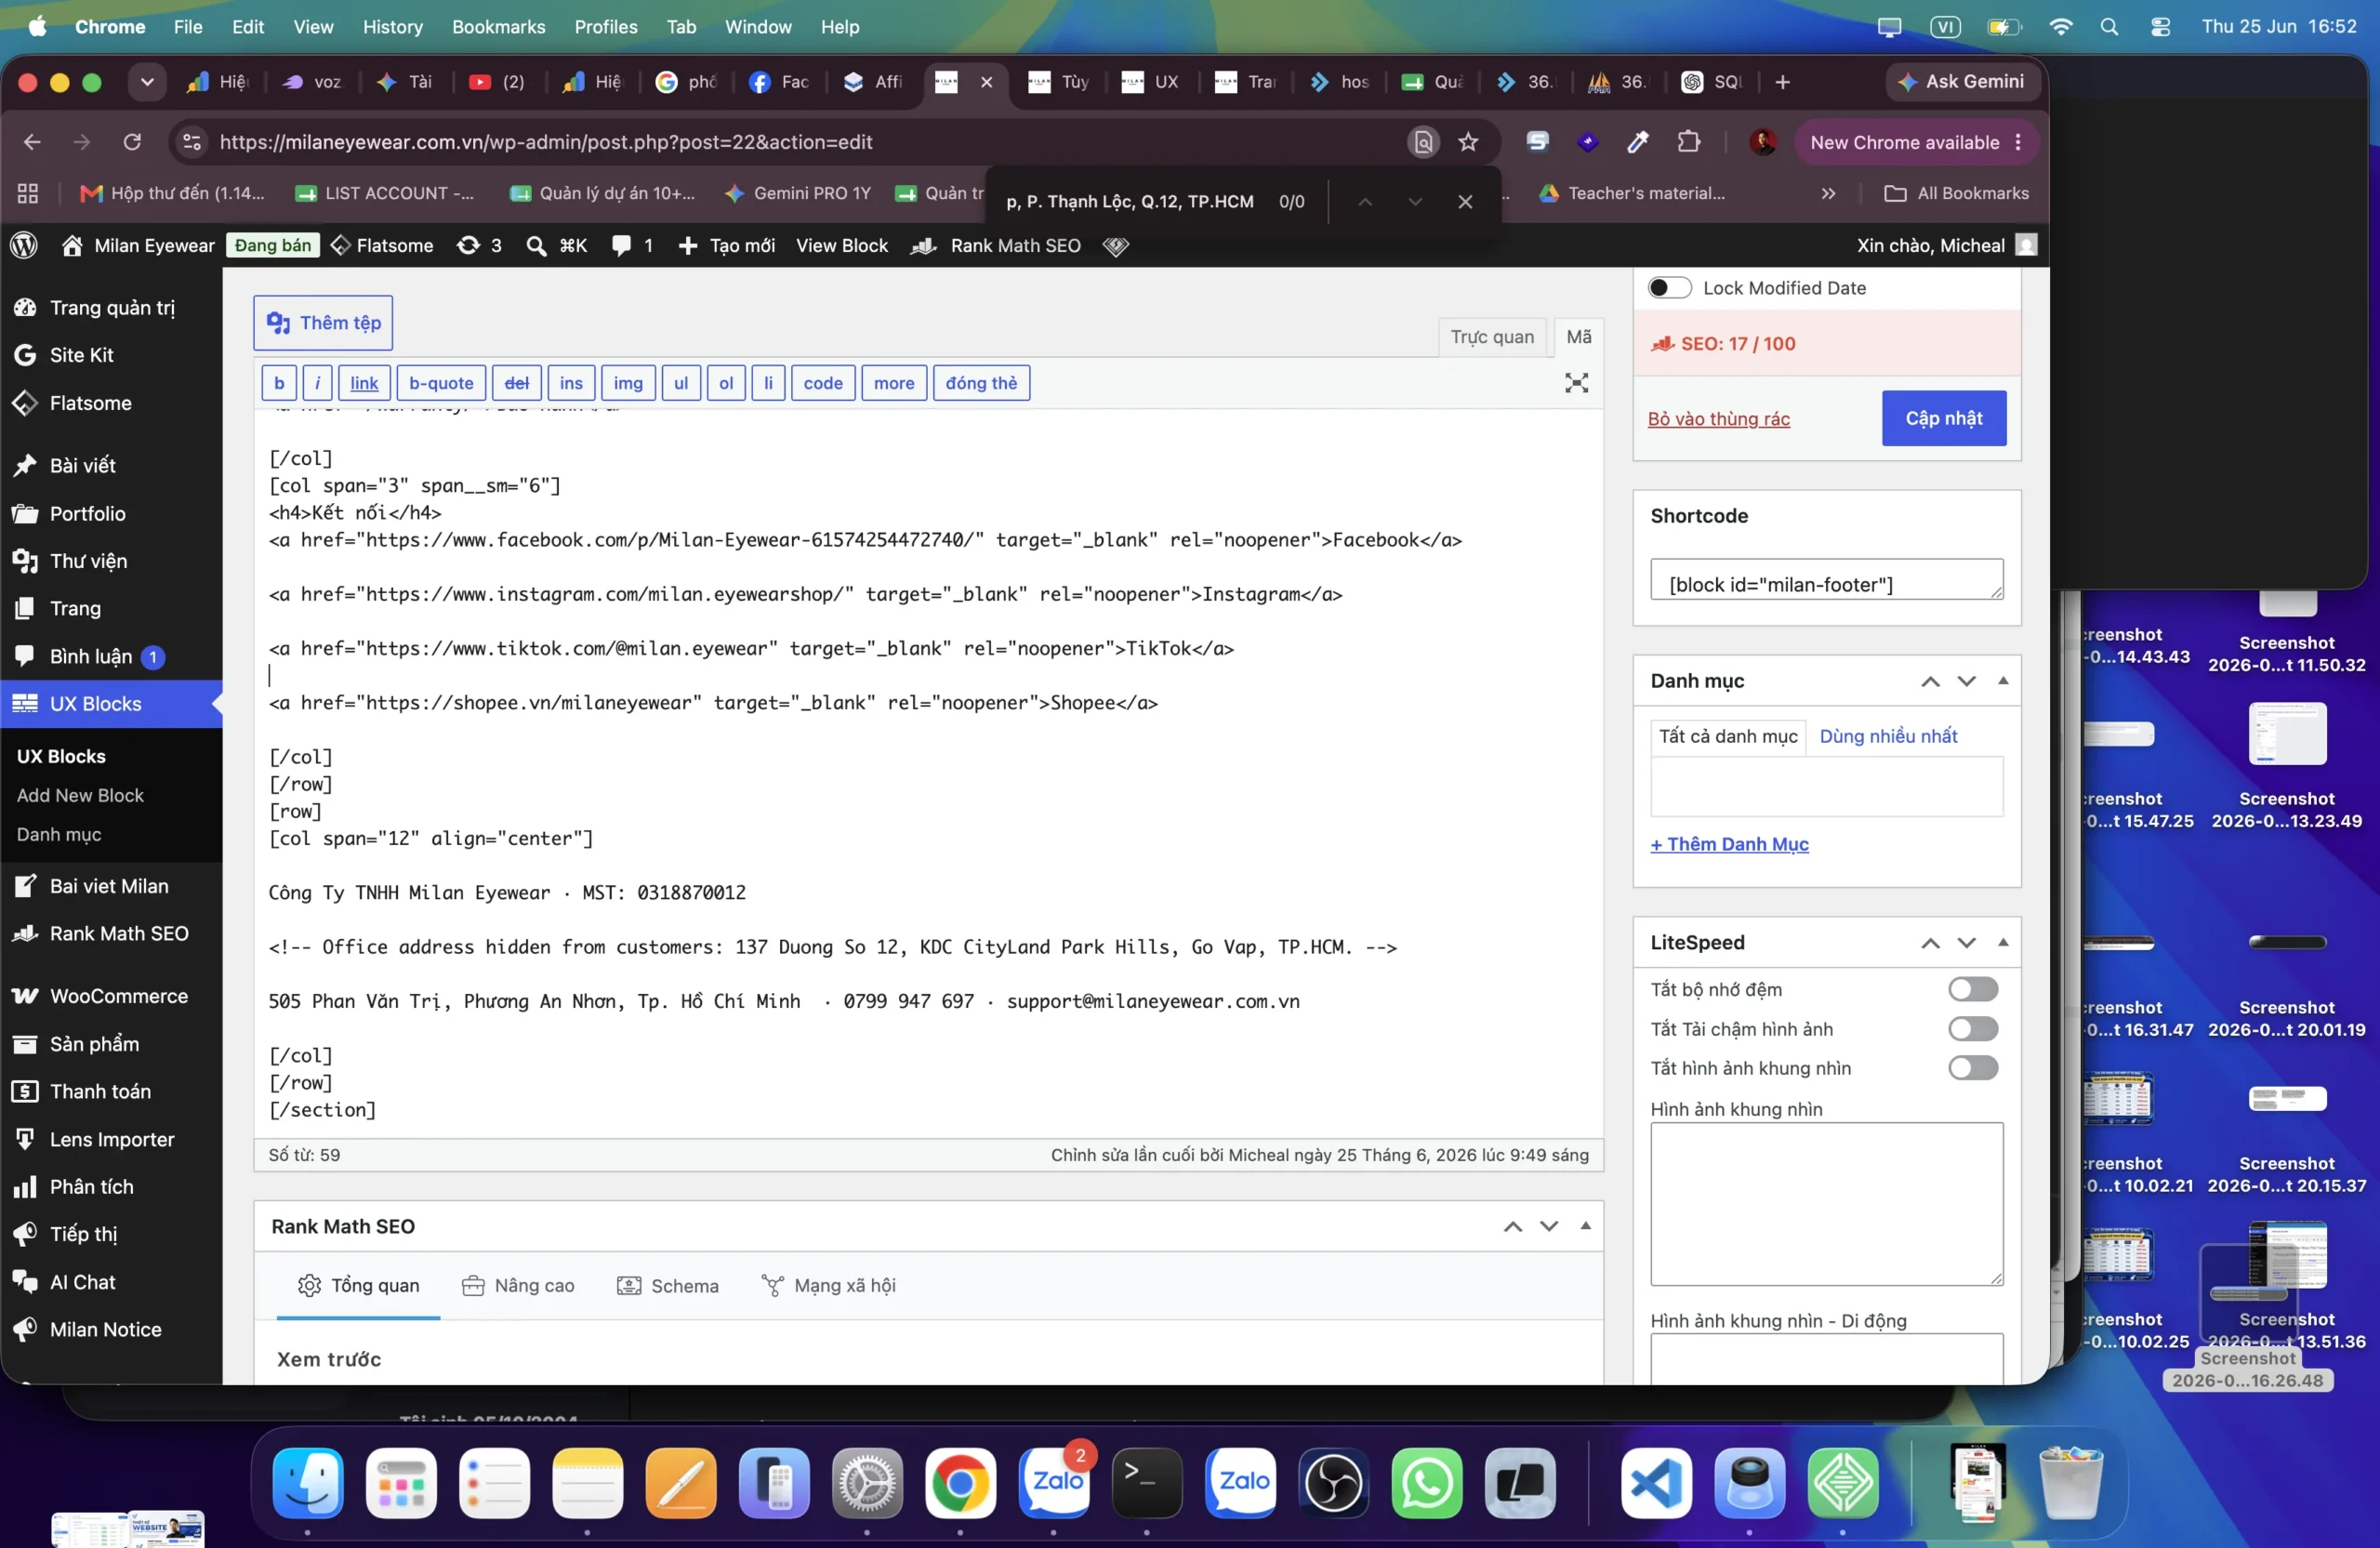Open the Nâng cao tab
Image resolution: width=2380 pixels, height=1548 pixels.
[518, 1286]
